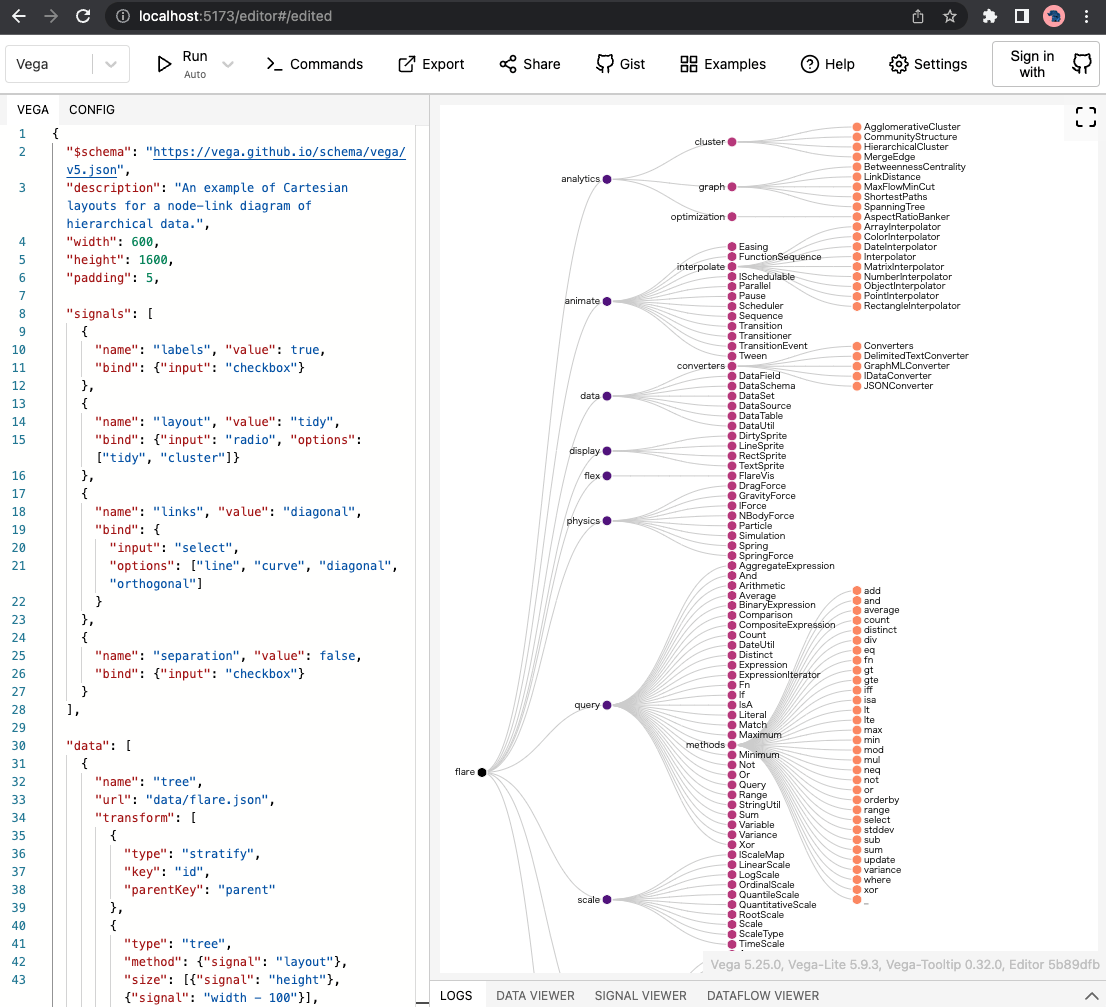
Task: Click the Export button label
Action: coord(443,64)
